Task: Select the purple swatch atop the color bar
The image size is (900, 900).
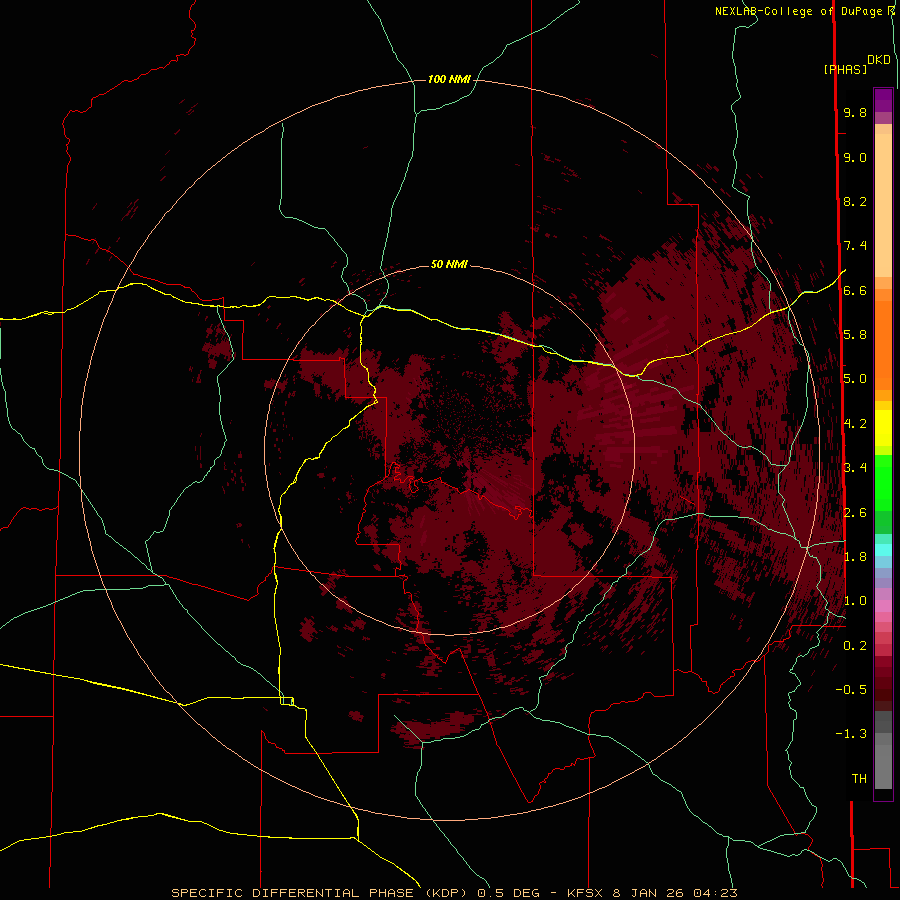Action: pos(883,100)
